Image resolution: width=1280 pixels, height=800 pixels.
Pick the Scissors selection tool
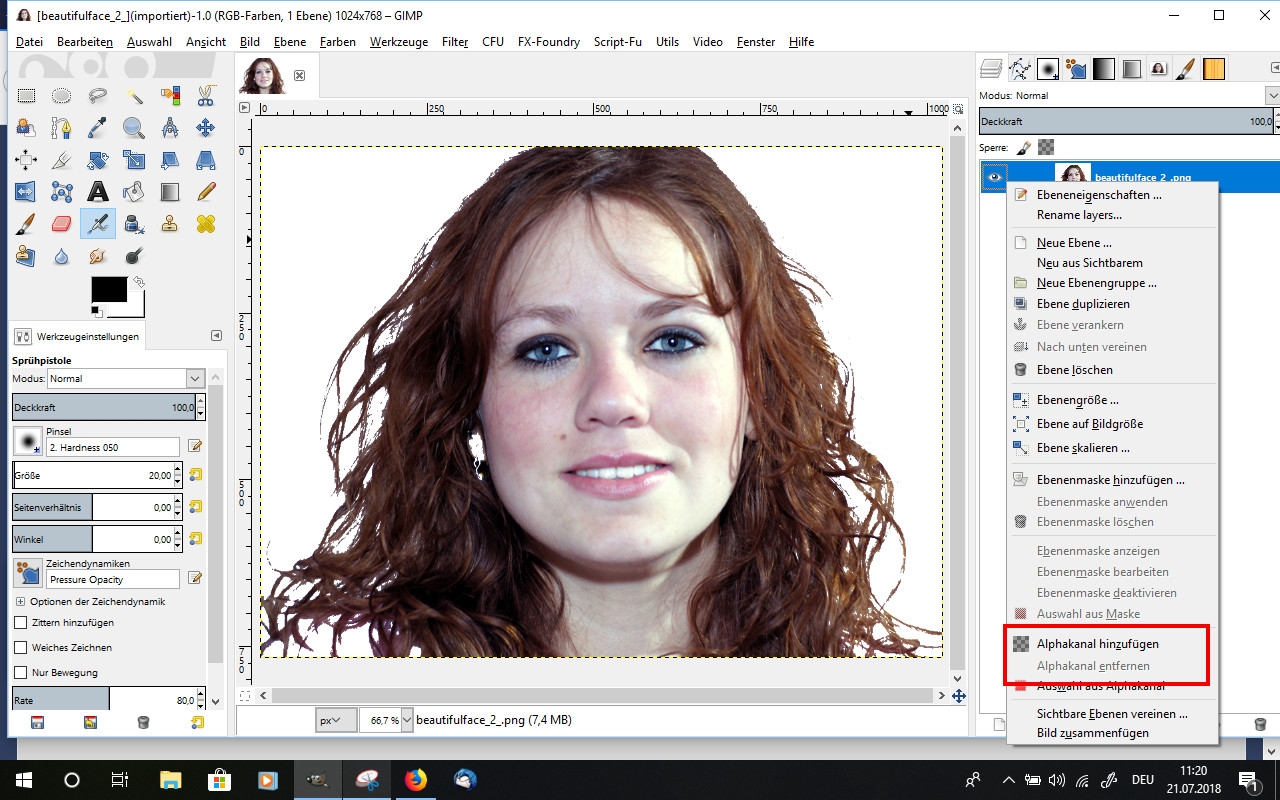(206, 96)
